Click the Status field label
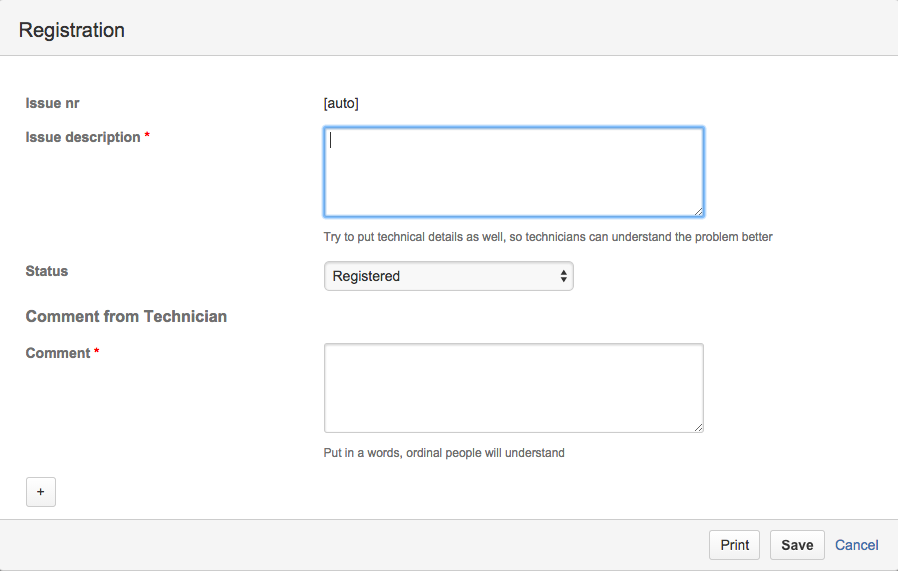 tap(46, 271)
